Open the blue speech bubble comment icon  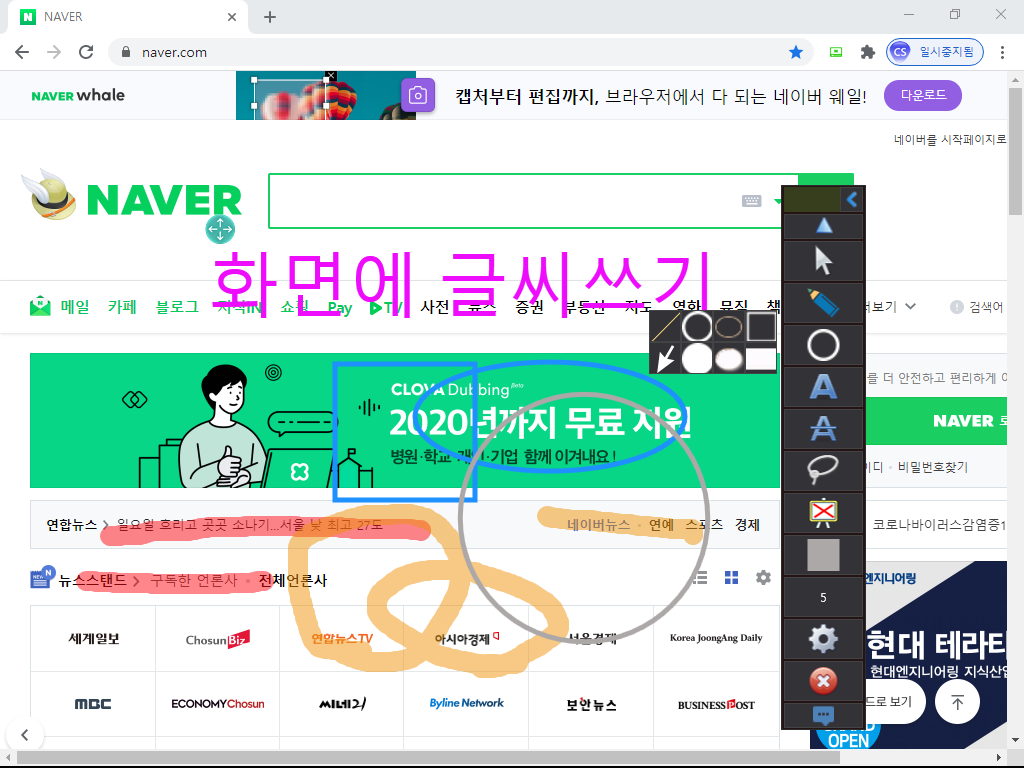coord(823,715)
